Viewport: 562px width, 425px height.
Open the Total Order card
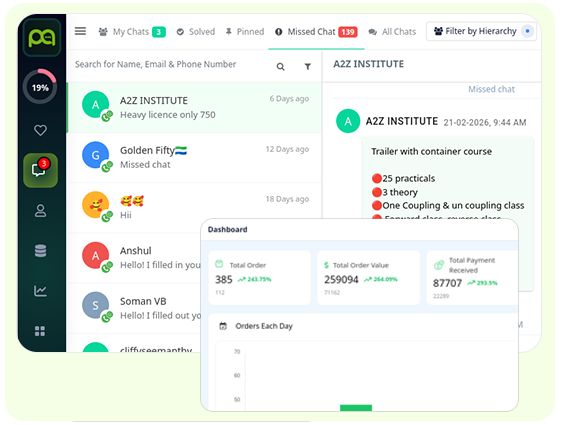[259, 278]
